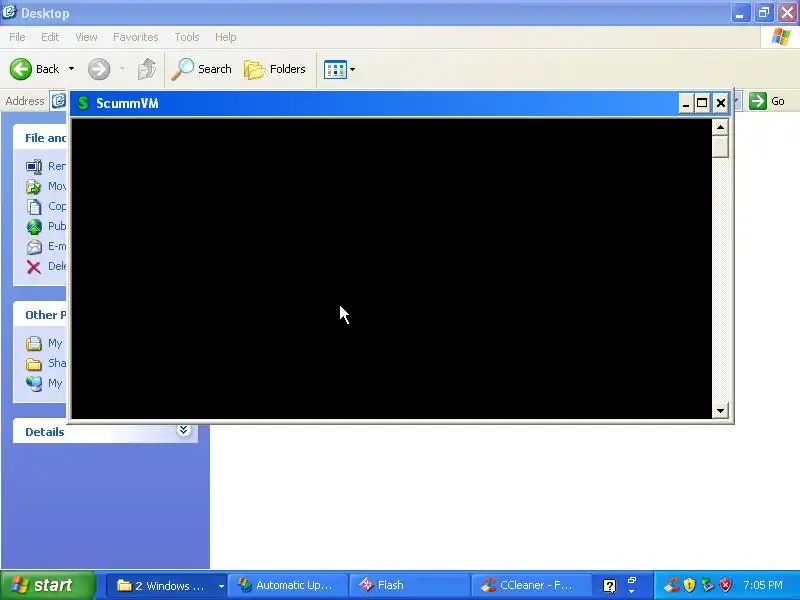Click the Move task icon in sidebar
This screenshot has height=600, width=800.
(34, 186)
